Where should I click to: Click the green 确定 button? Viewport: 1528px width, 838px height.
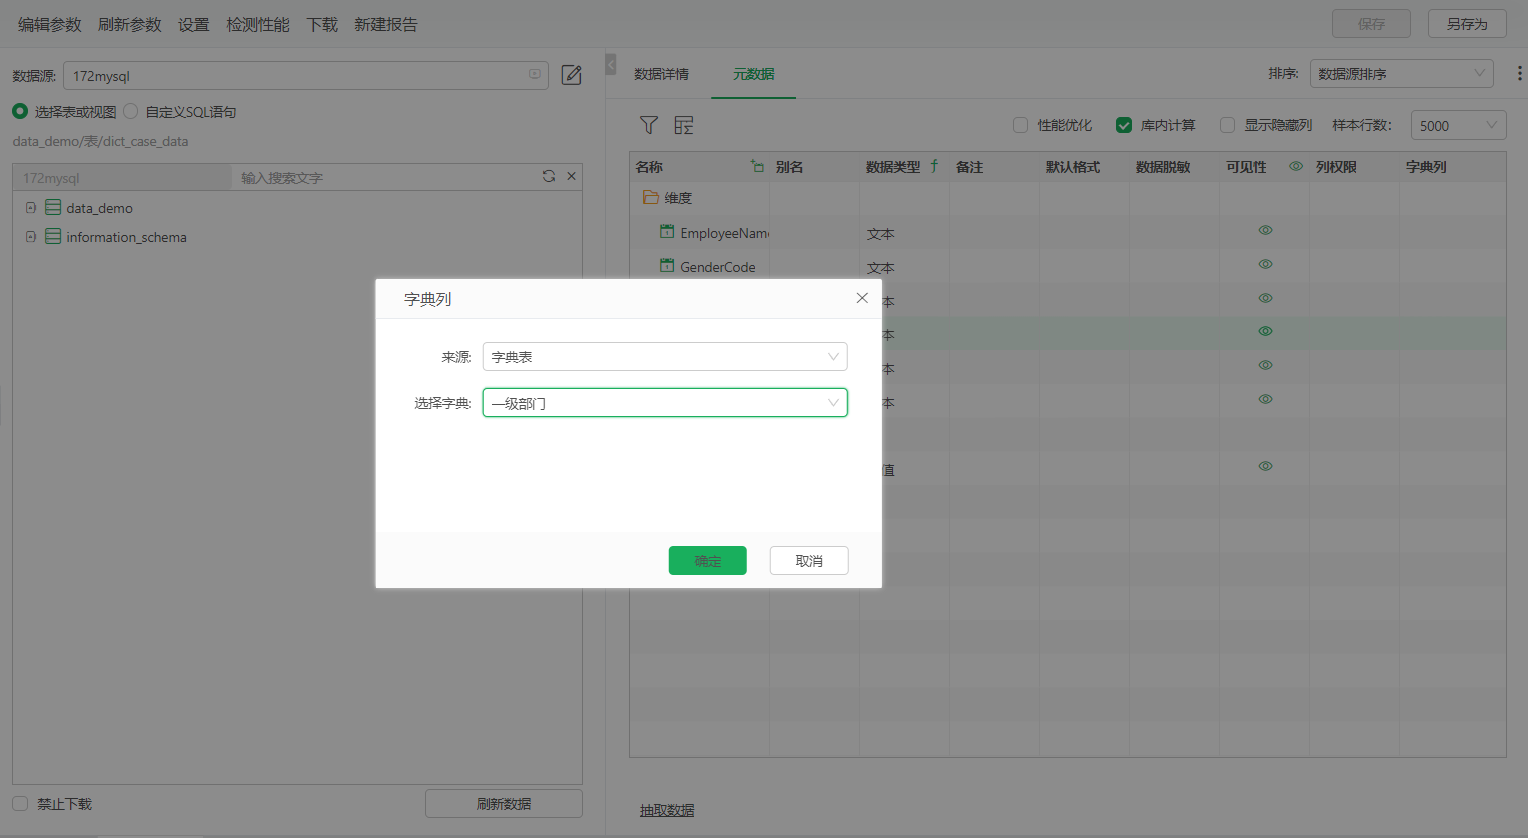(x=707, y=561)
